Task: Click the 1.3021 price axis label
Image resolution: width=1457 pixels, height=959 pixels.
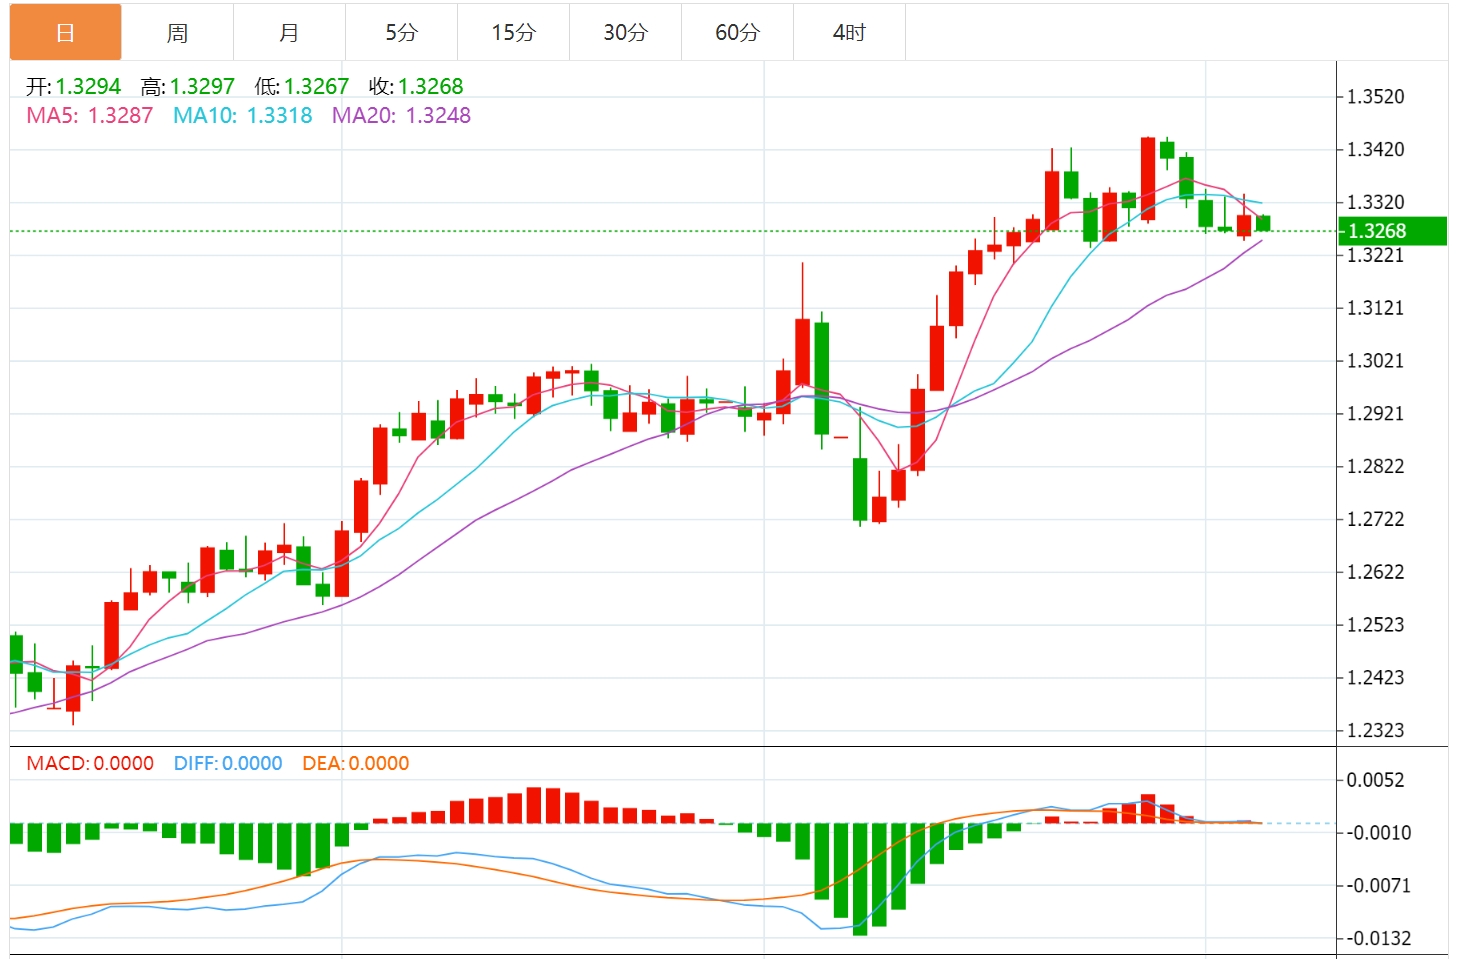Action: [1376, 361]
